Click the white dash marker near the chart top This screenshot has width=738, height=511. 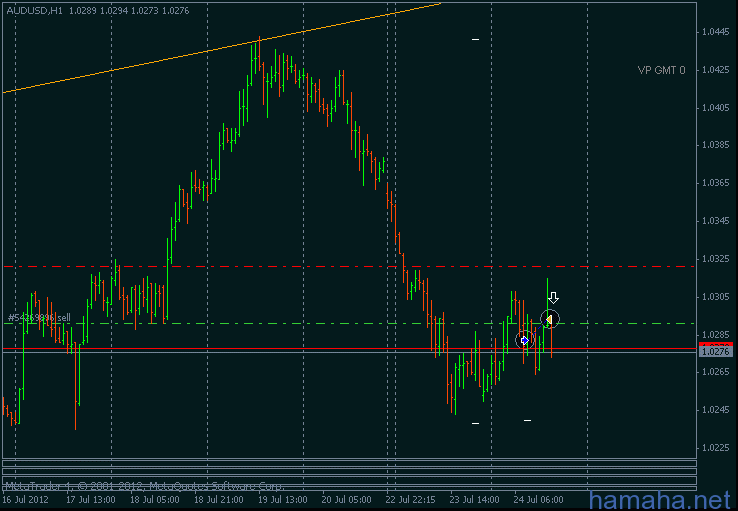(x=476, y=40)
